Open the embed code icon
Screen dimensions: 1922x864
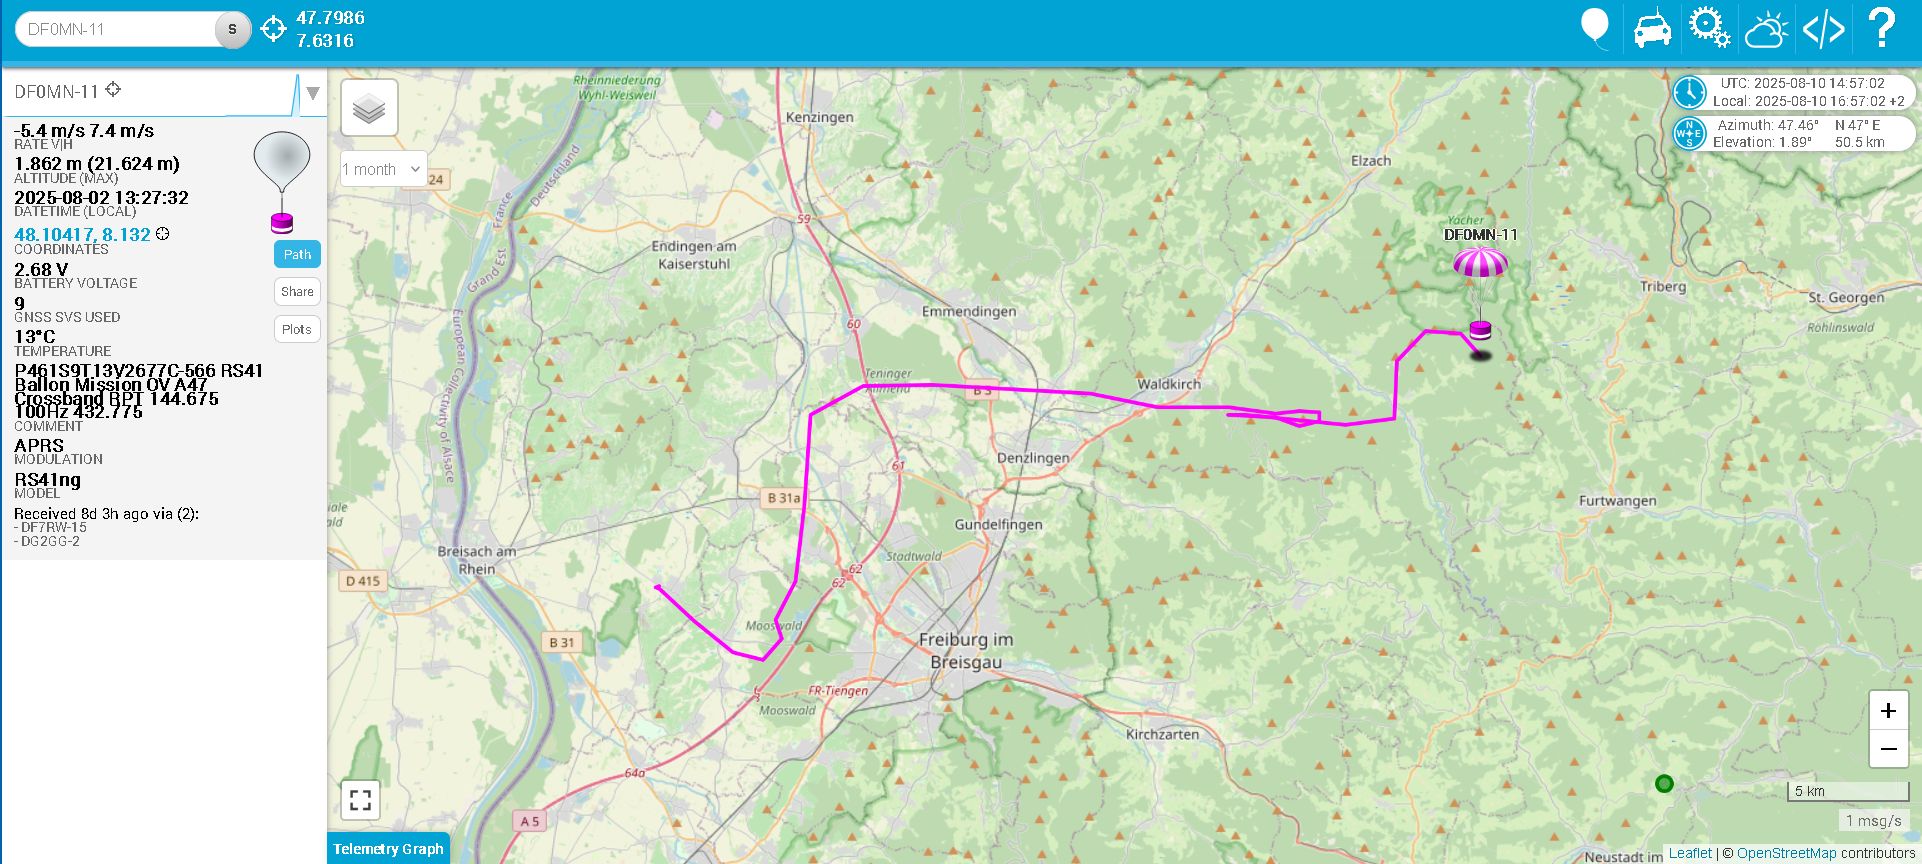1823,28
